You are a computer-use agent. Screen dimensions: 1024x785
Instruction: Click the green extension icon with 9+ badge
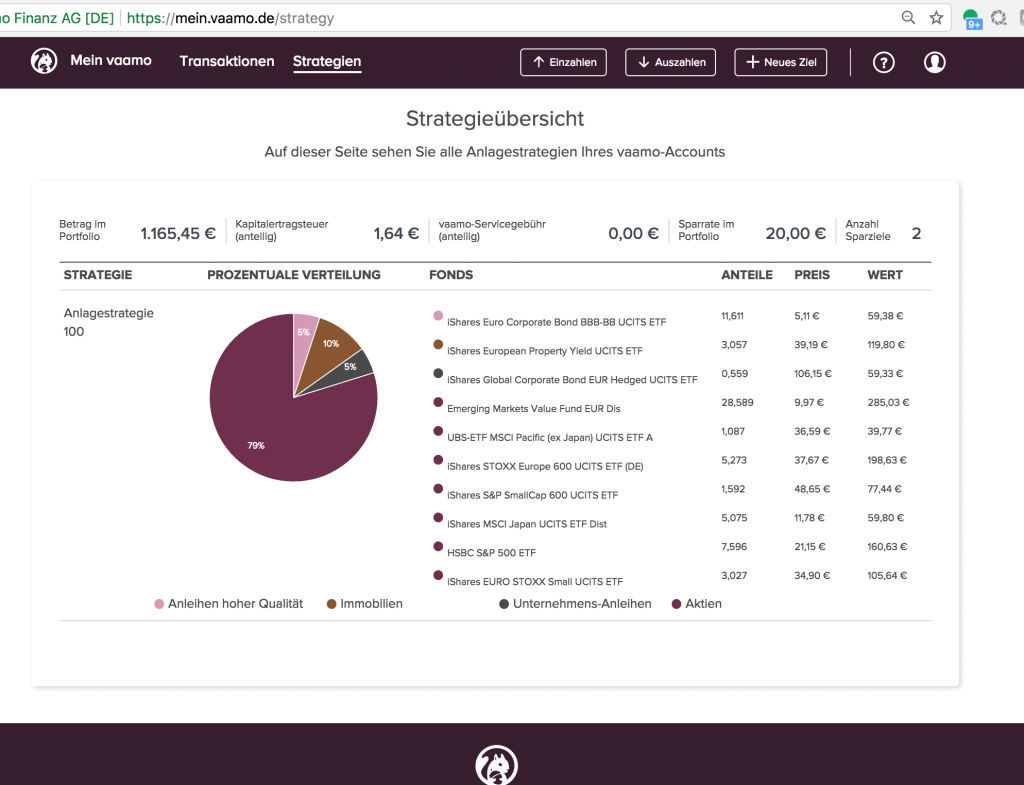point(972,19)
